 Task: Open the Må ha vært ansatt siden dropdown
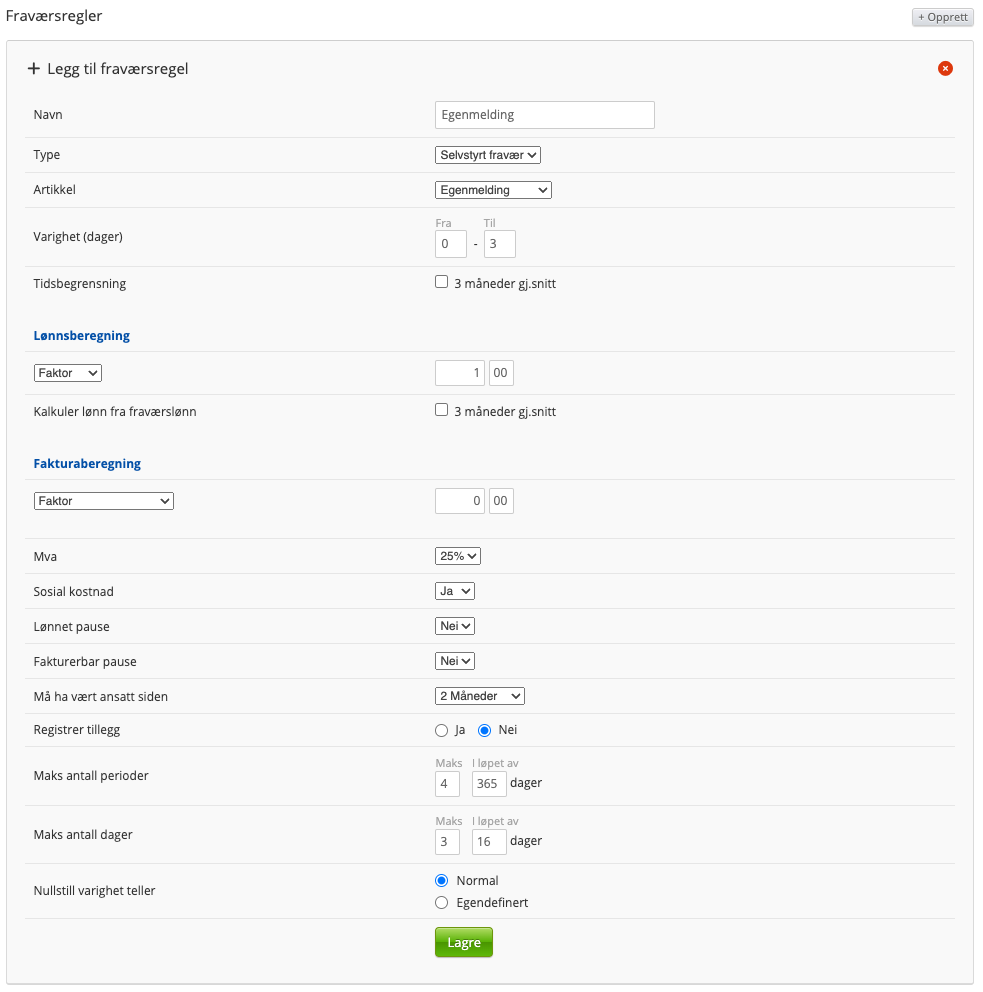pos(479,696)
